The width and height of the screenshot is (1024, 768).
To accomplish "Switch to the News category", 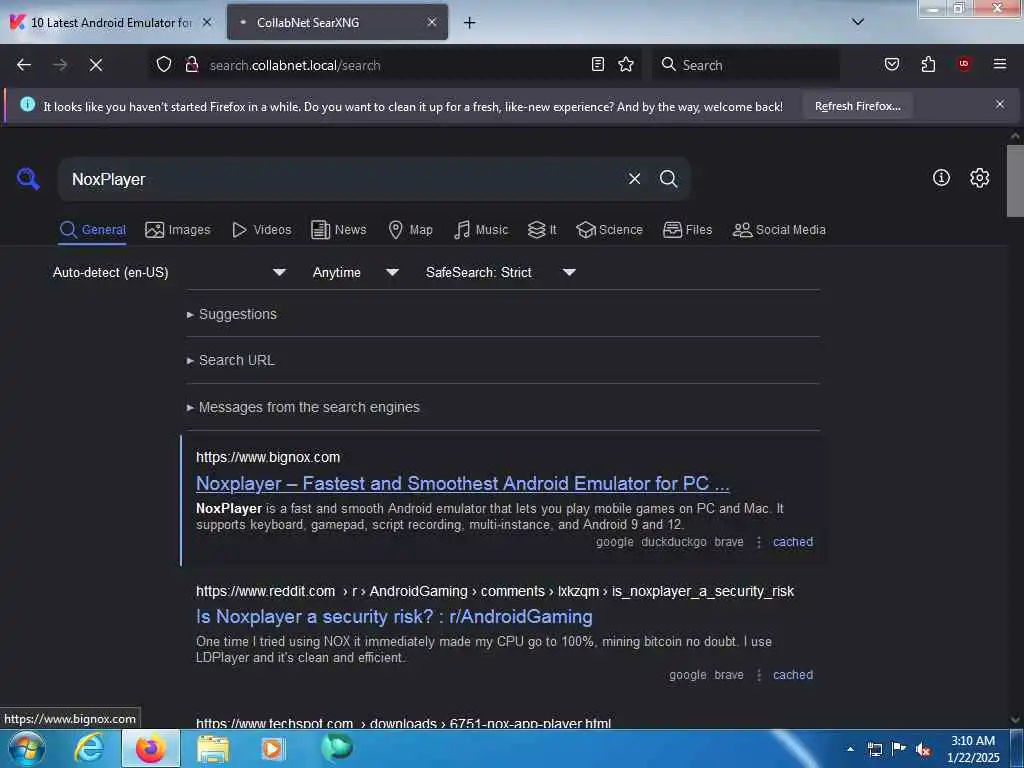I will [x=339, y=230].
